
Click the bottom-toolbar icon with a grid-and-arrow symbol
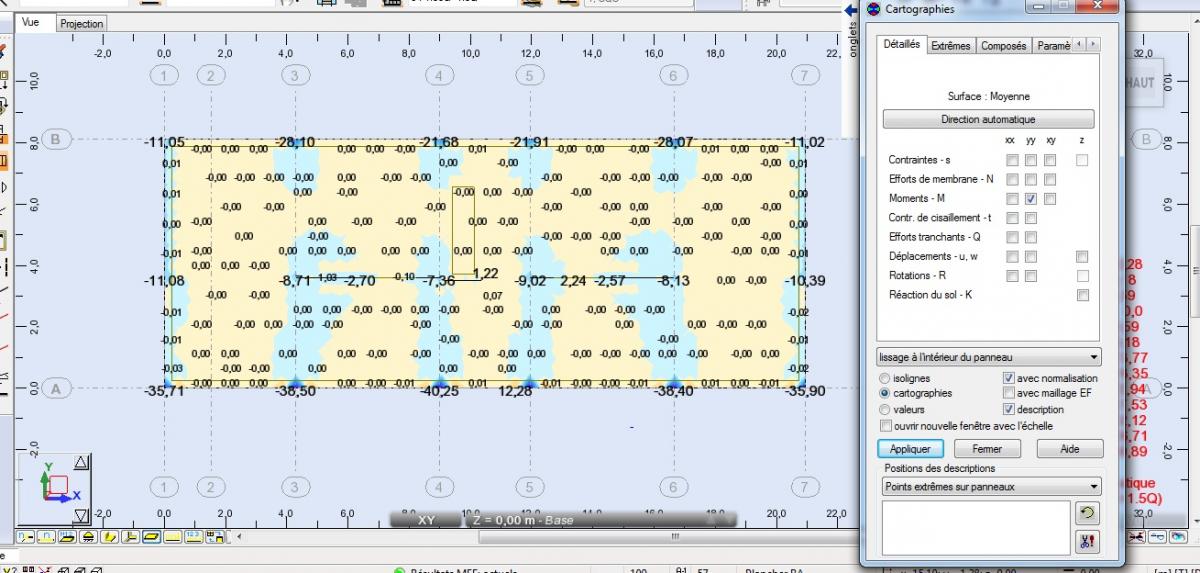tap(214, 537)
